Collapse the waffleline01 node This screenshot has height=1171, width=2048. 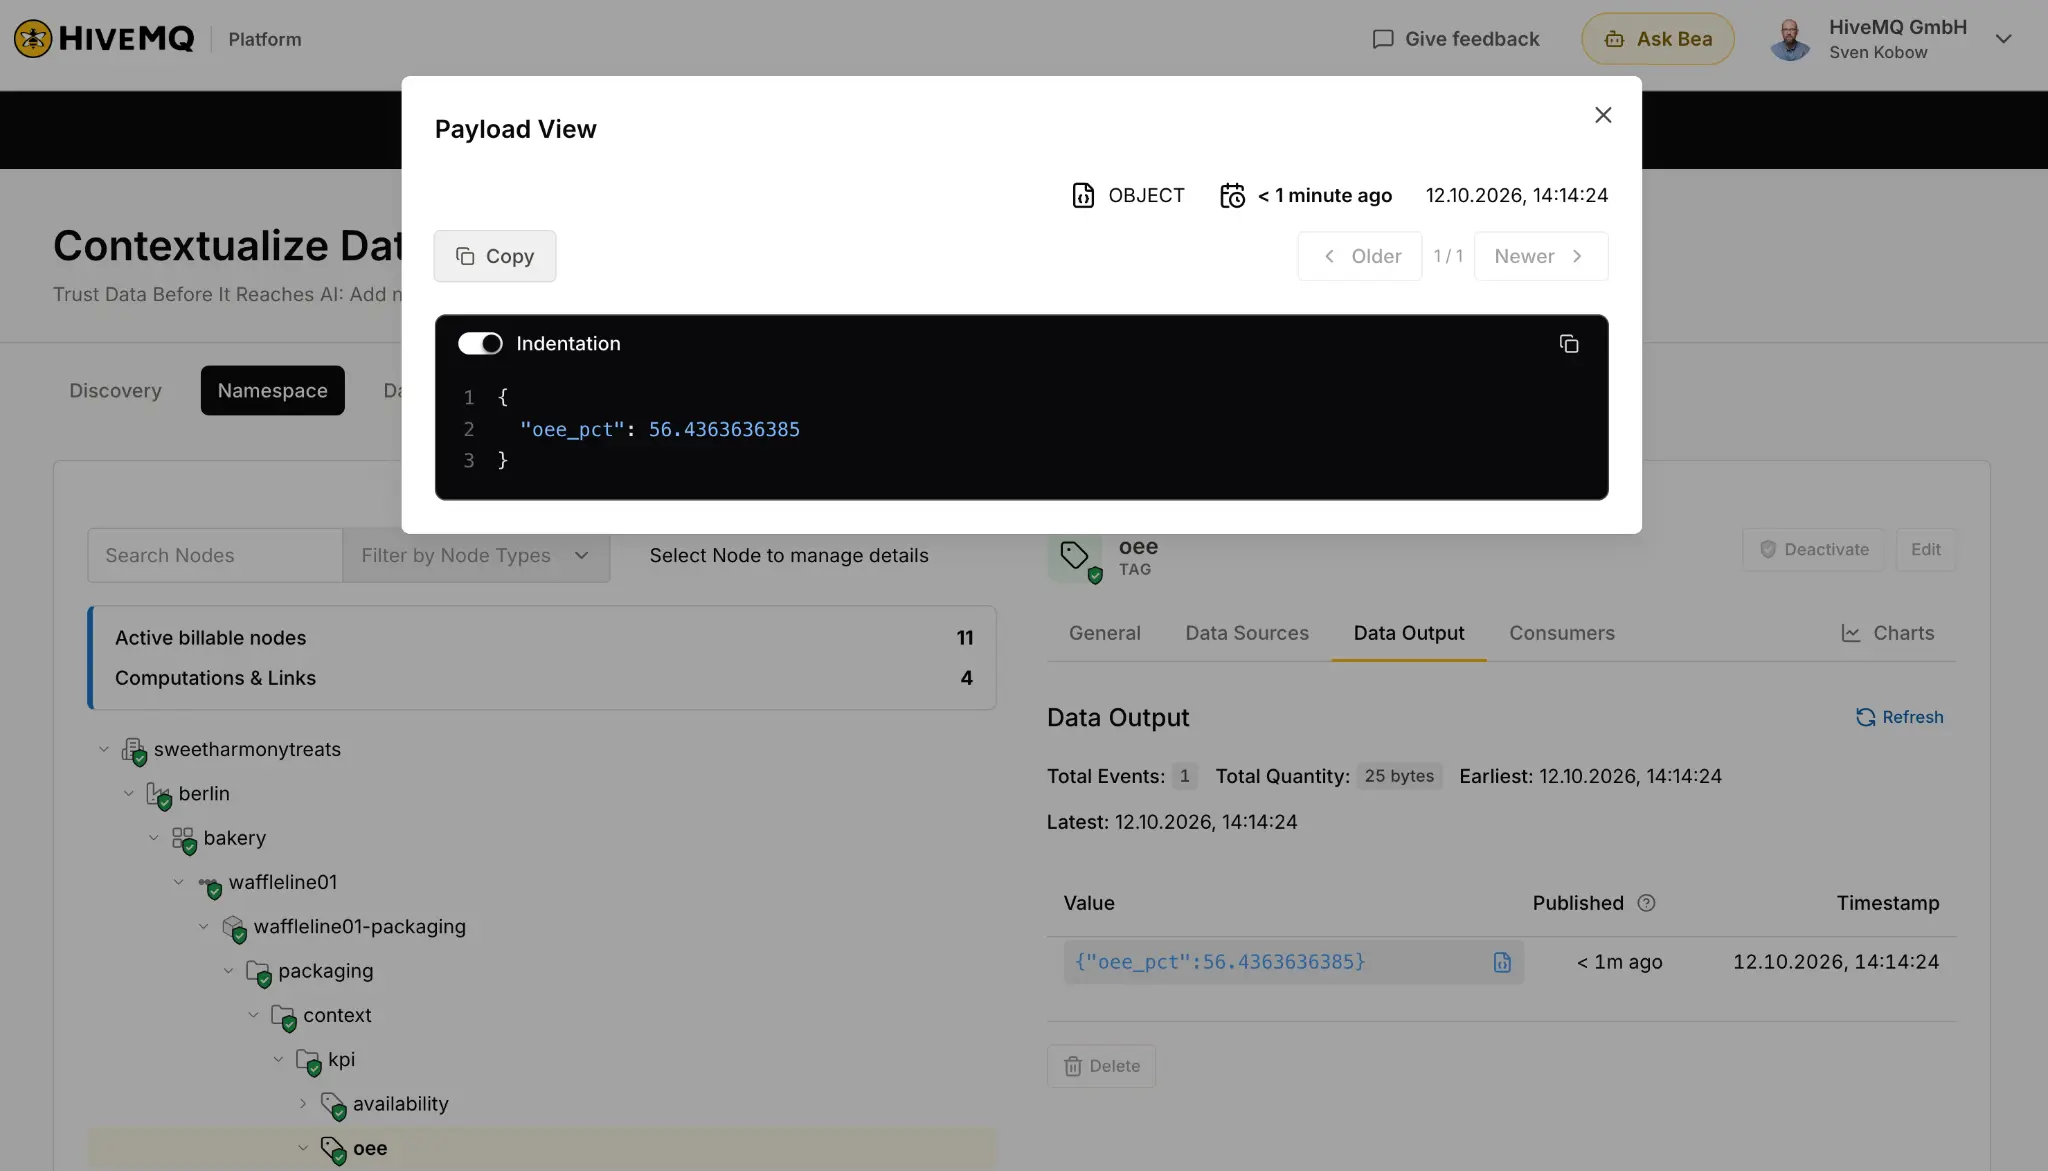click(179, 882)
